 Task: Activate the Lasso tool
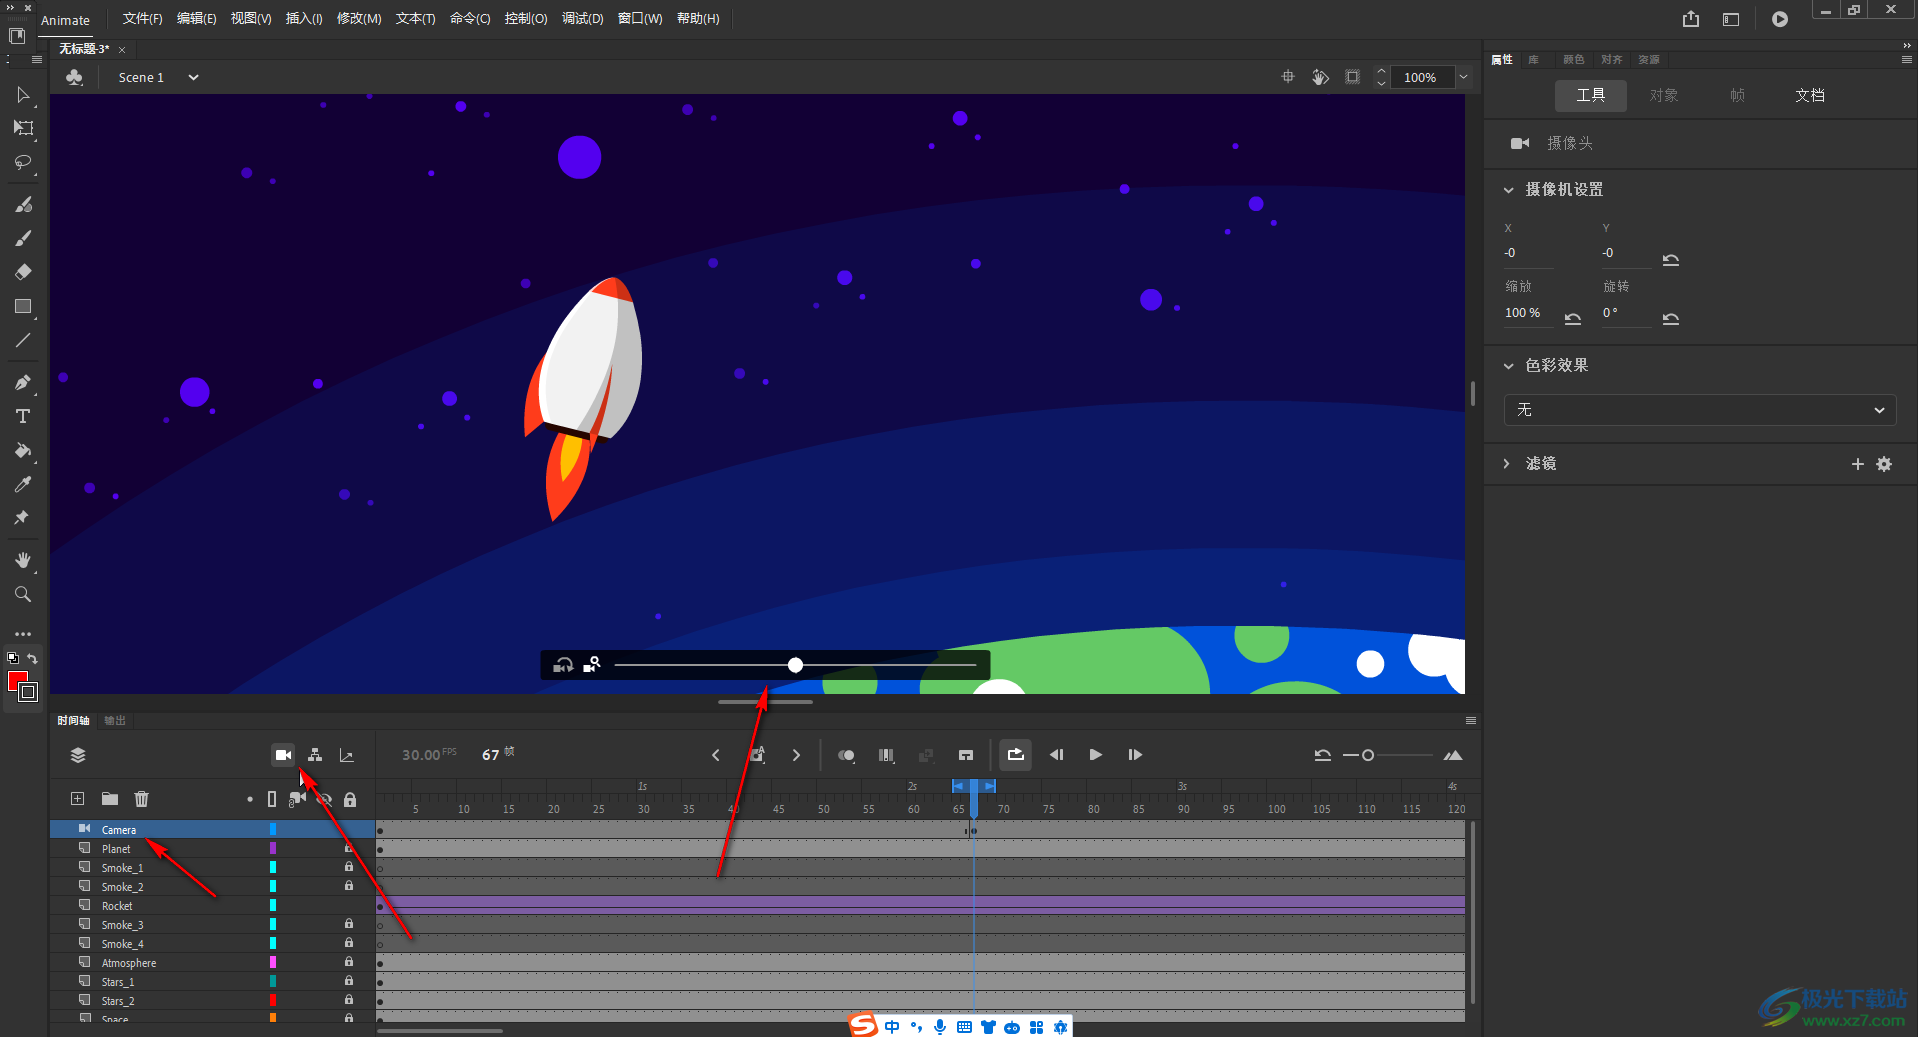pyautogui.click(x=23, y=162)
